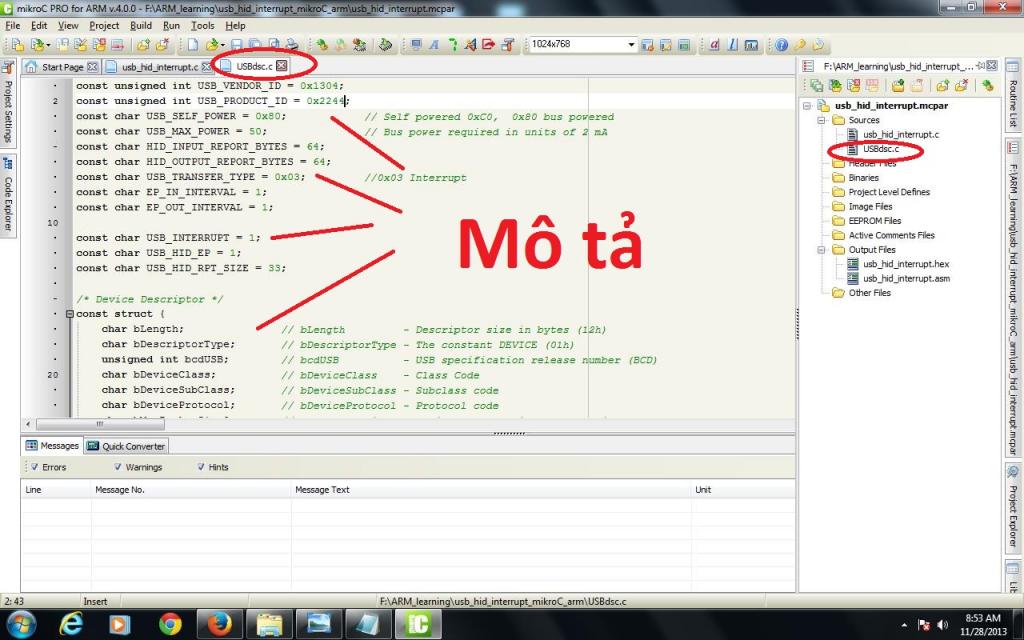This screenshot has height=640, width=1024.
Task: Switch to the Quick Converter tab
Action: tap(127, 446)
